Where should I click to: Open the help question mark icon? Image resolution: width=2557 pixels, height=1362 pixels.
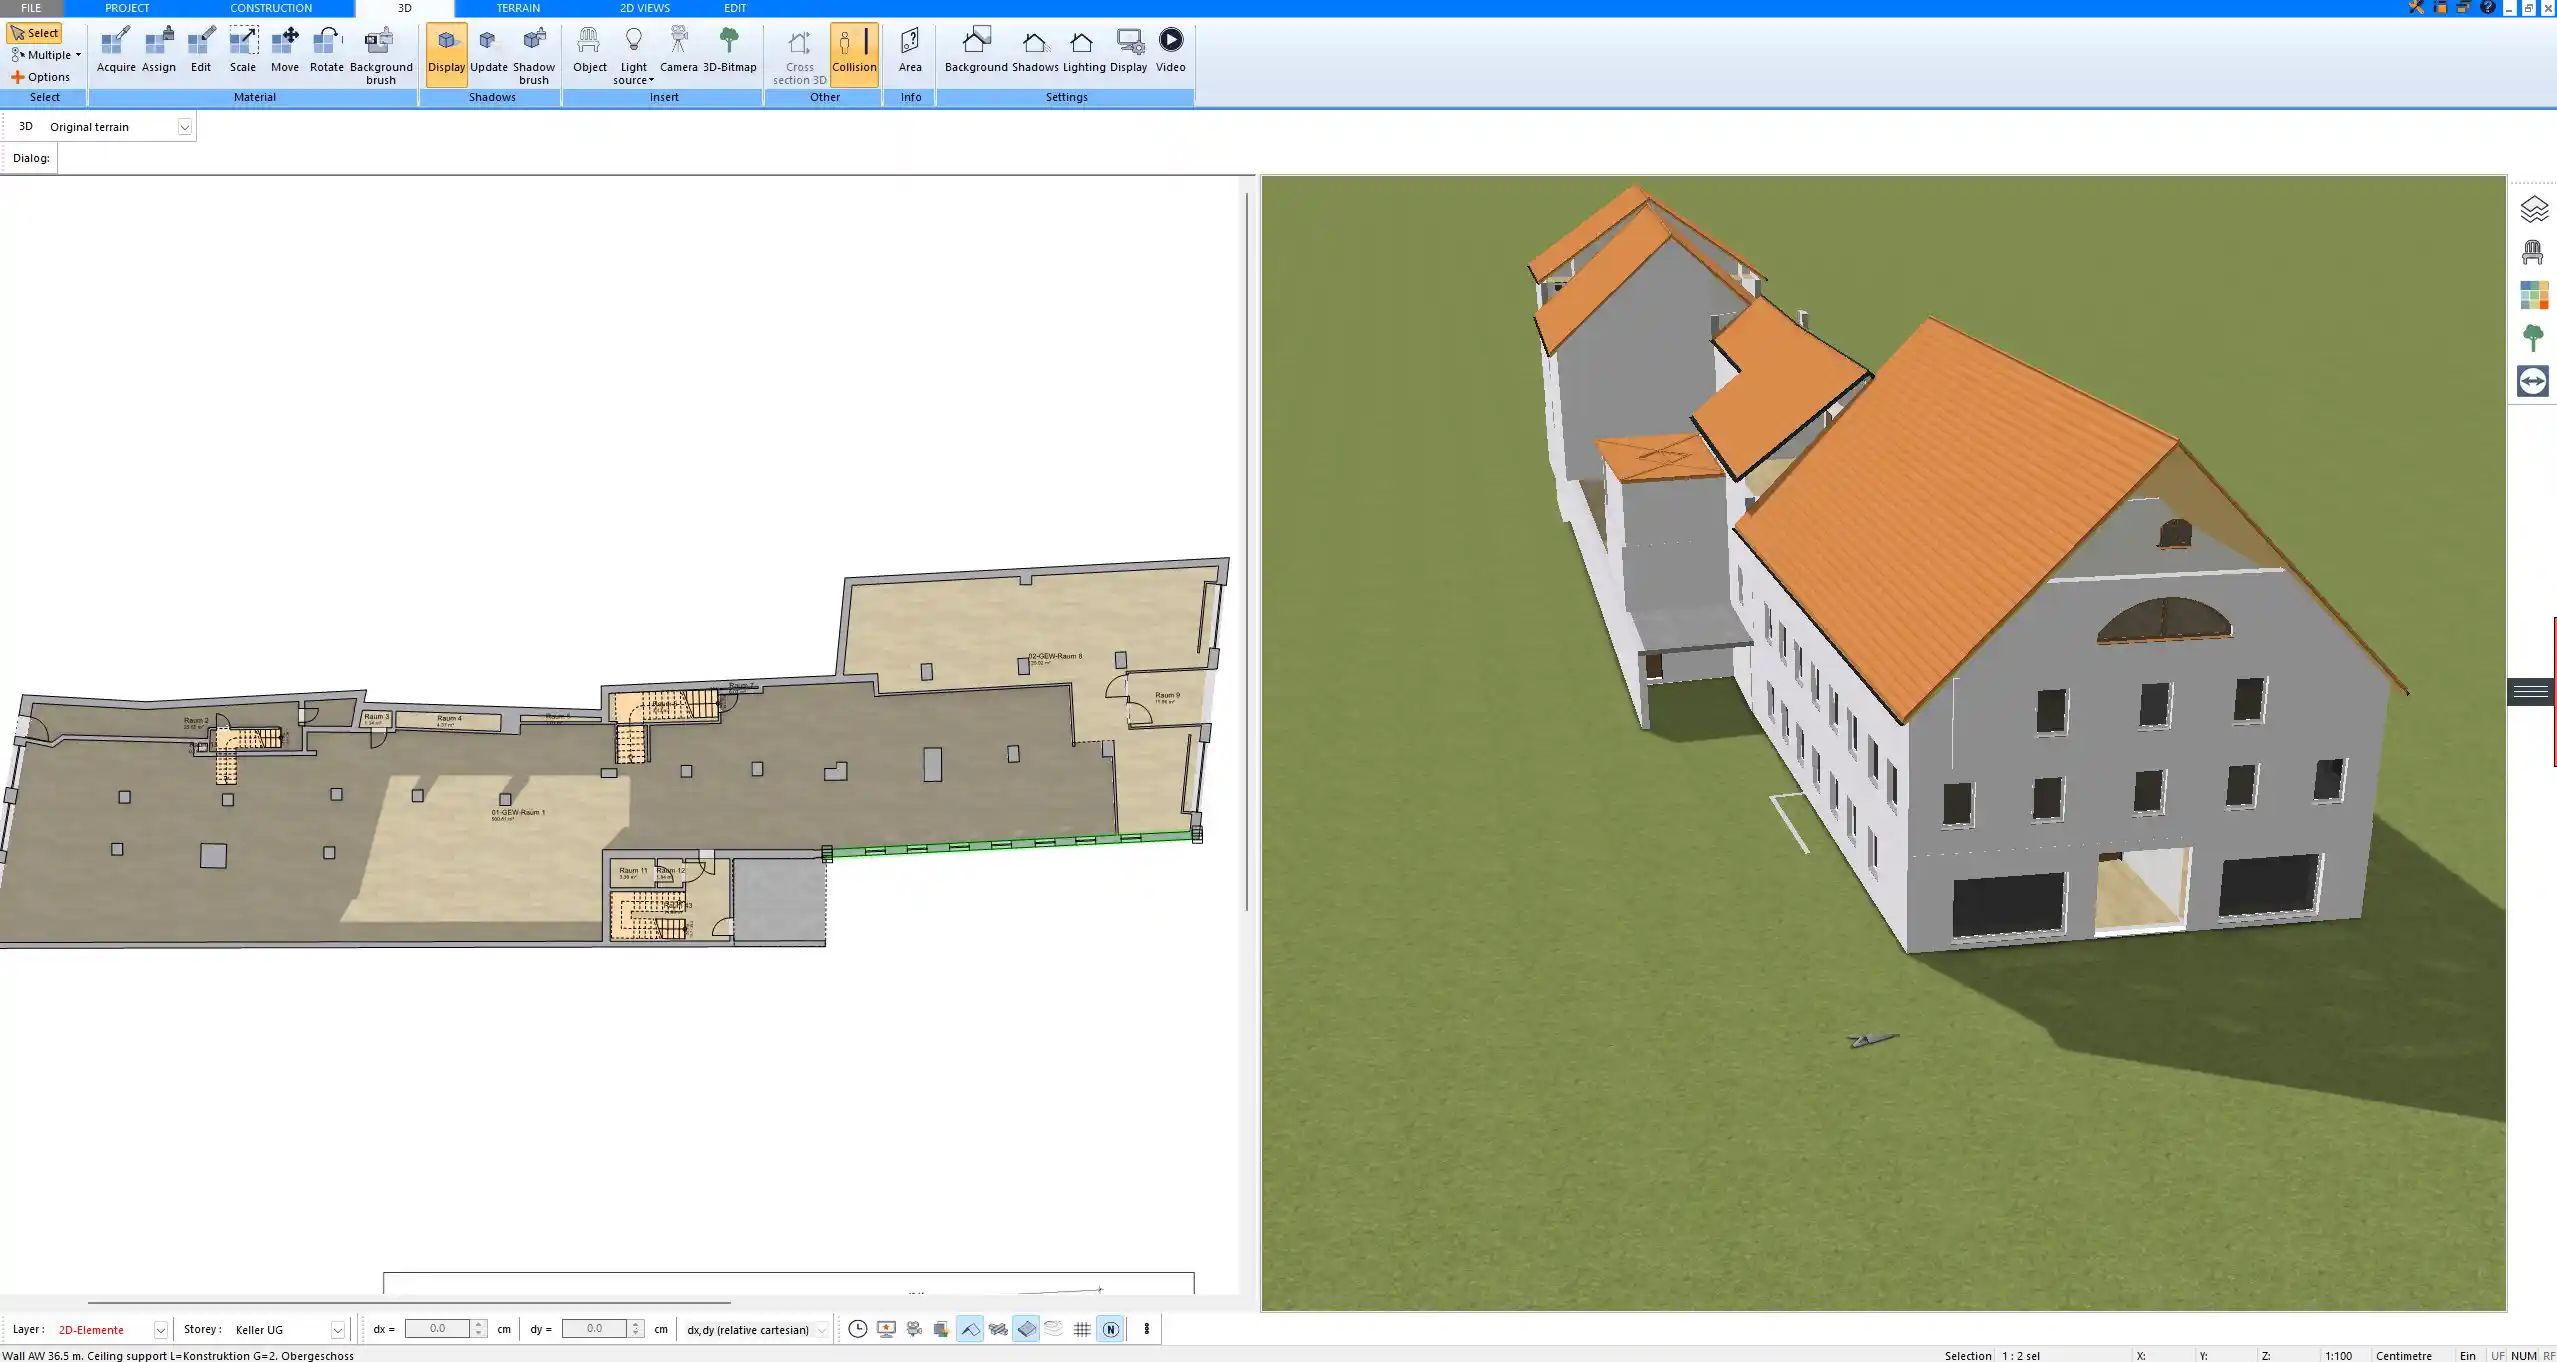click(2487, 8)
